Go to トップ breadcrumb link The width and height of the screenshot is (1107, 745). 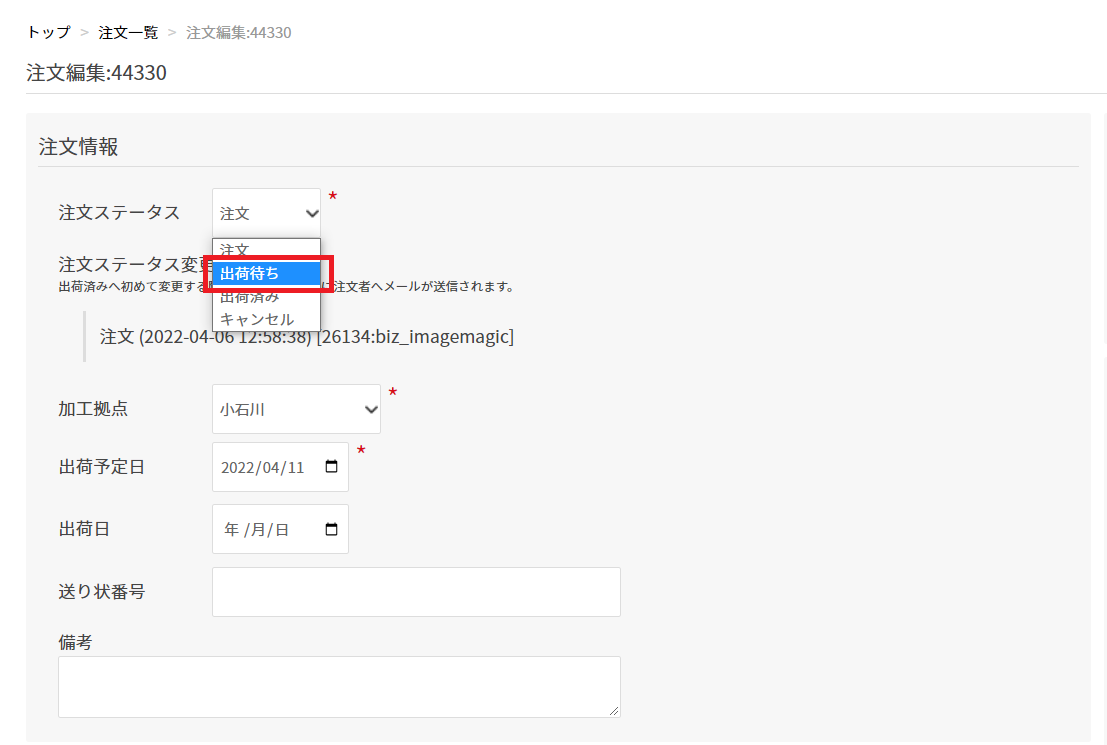pyautogui.click(x=49, y=32)
